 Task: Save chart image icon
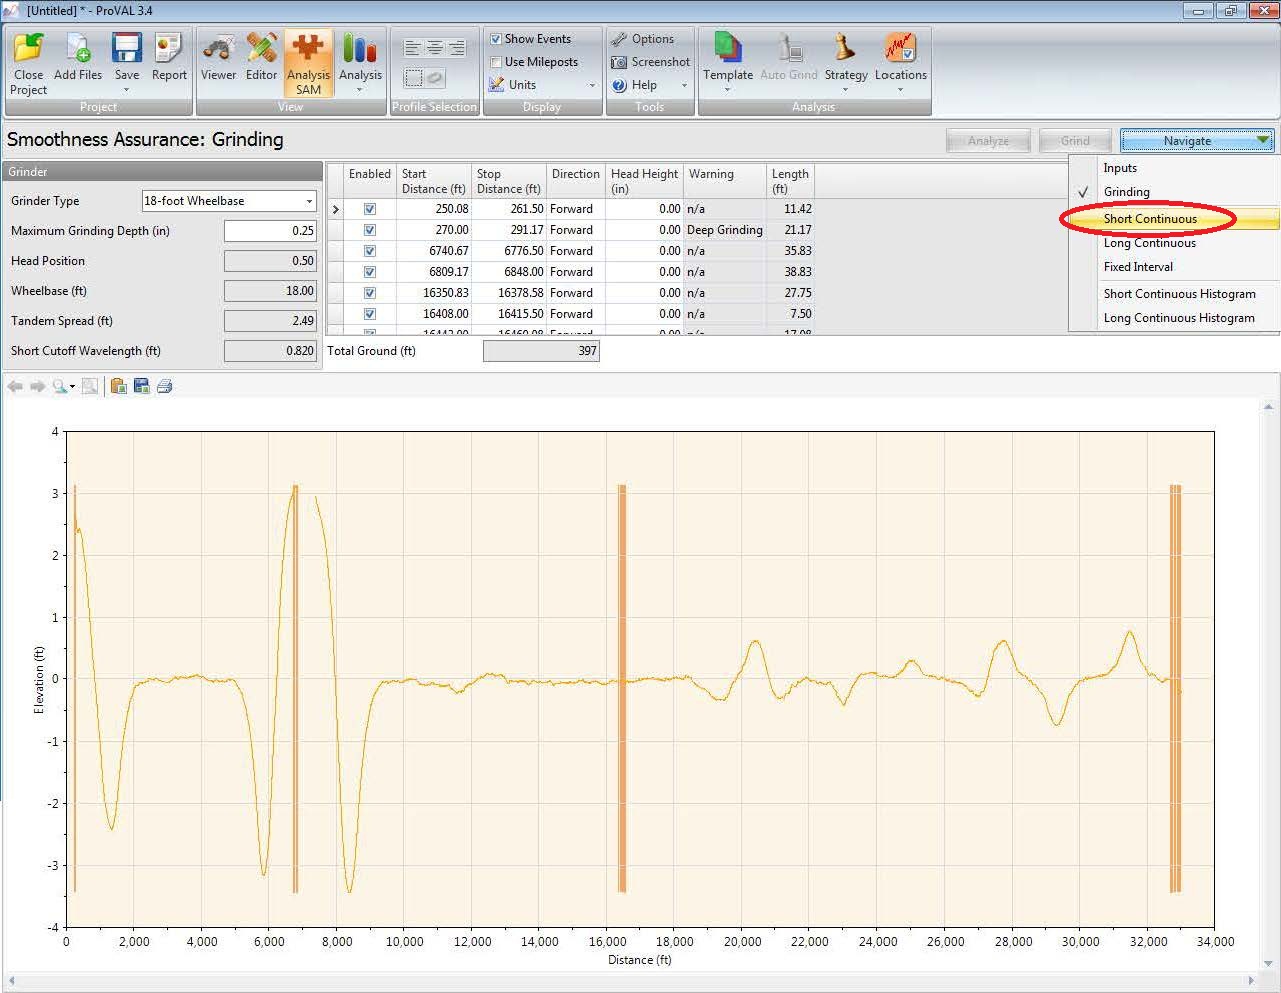click(x=142, y=386)
